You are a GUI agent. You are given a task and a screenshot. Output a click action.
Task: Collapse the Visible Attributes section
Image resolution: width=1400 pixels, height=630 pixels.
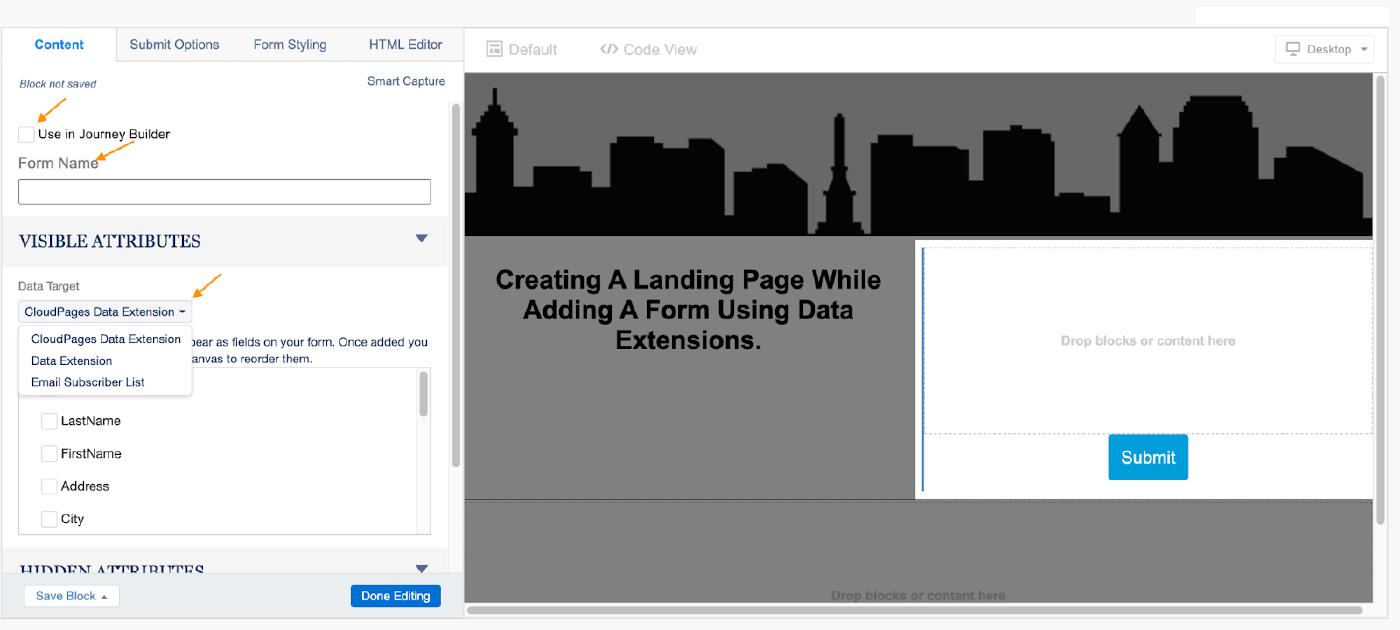tap(421, 239)
